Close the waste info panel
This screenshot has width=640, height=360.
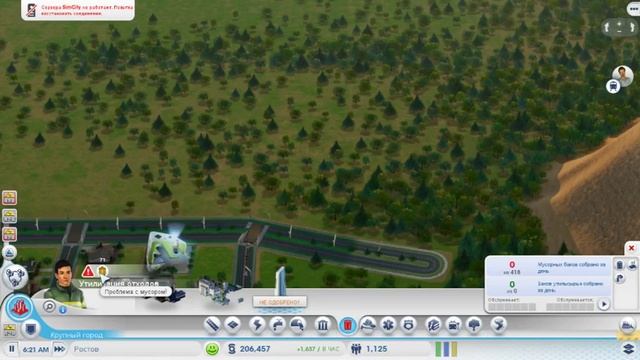point(631,248)
